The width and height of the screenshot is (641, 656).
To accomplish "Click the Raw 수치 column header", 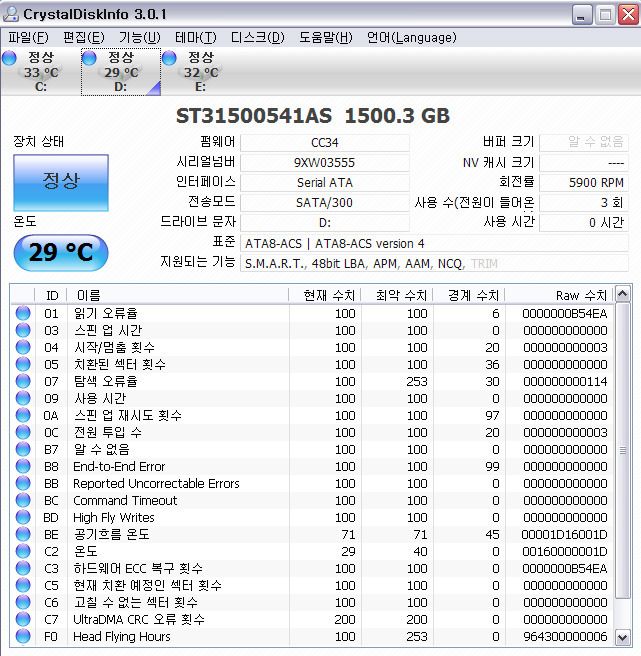I will point(559,296).
